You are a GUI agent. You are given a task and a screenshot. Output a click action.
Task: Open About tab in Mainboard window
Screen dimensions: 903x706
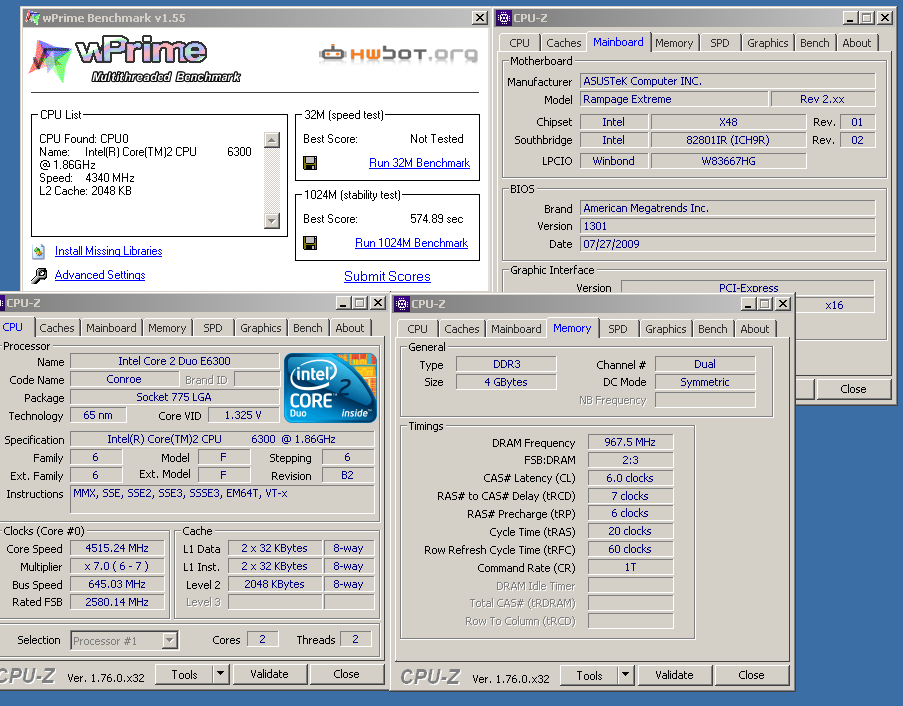pyautogui.click(x=856, y=43)
